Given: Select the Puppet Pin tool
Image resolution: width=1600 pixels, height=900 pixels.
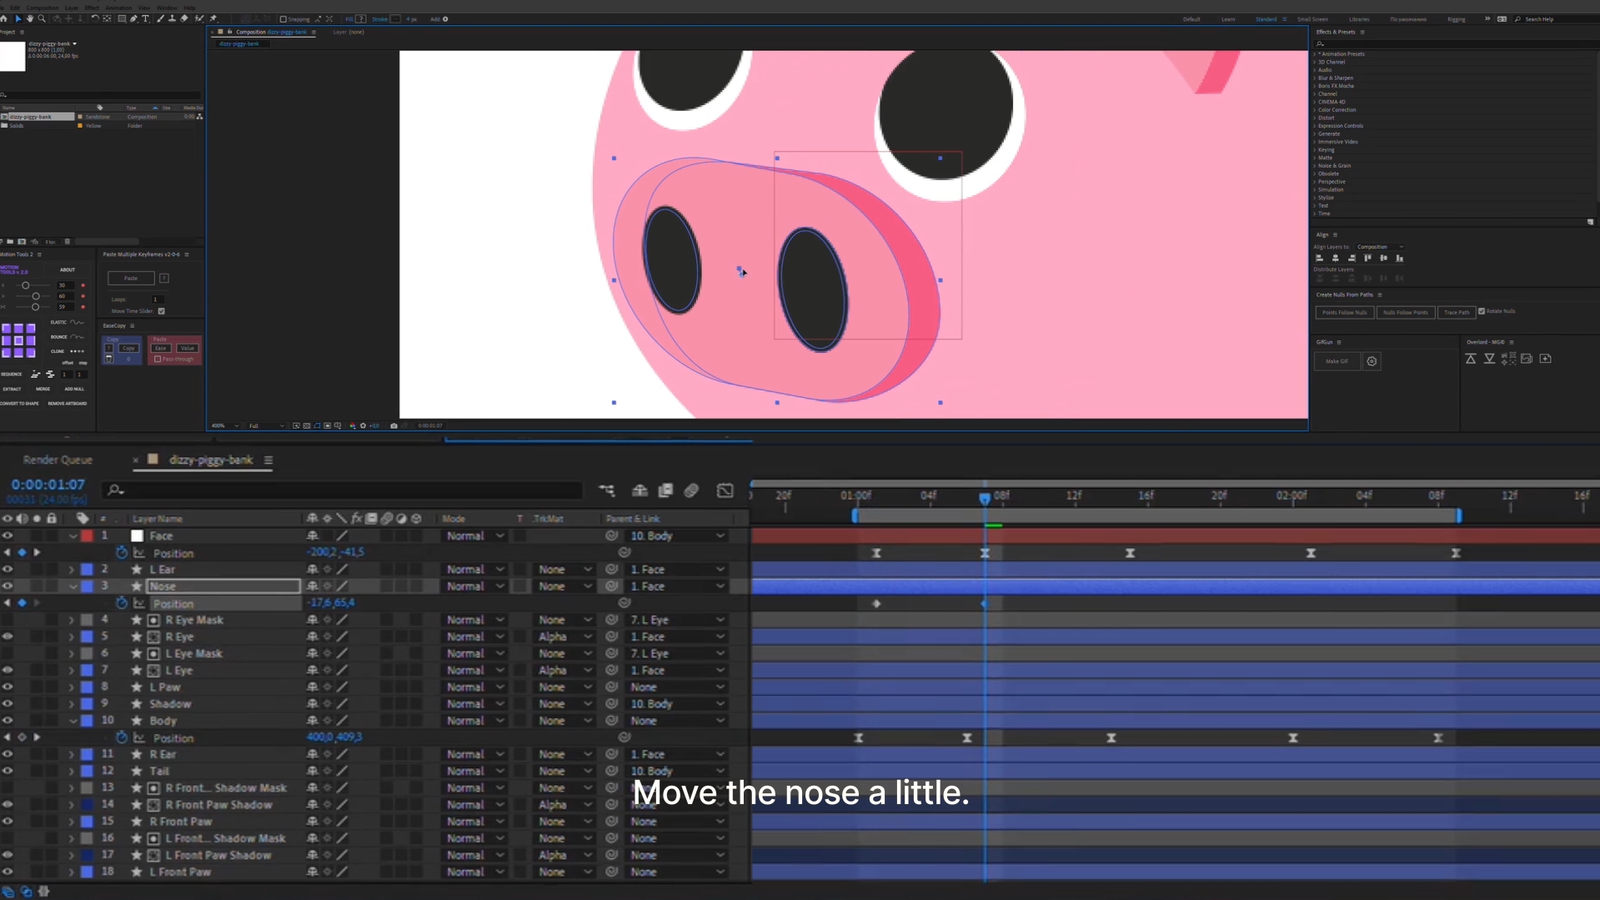Looking at the screenshot, I should [x=213, y=18].
